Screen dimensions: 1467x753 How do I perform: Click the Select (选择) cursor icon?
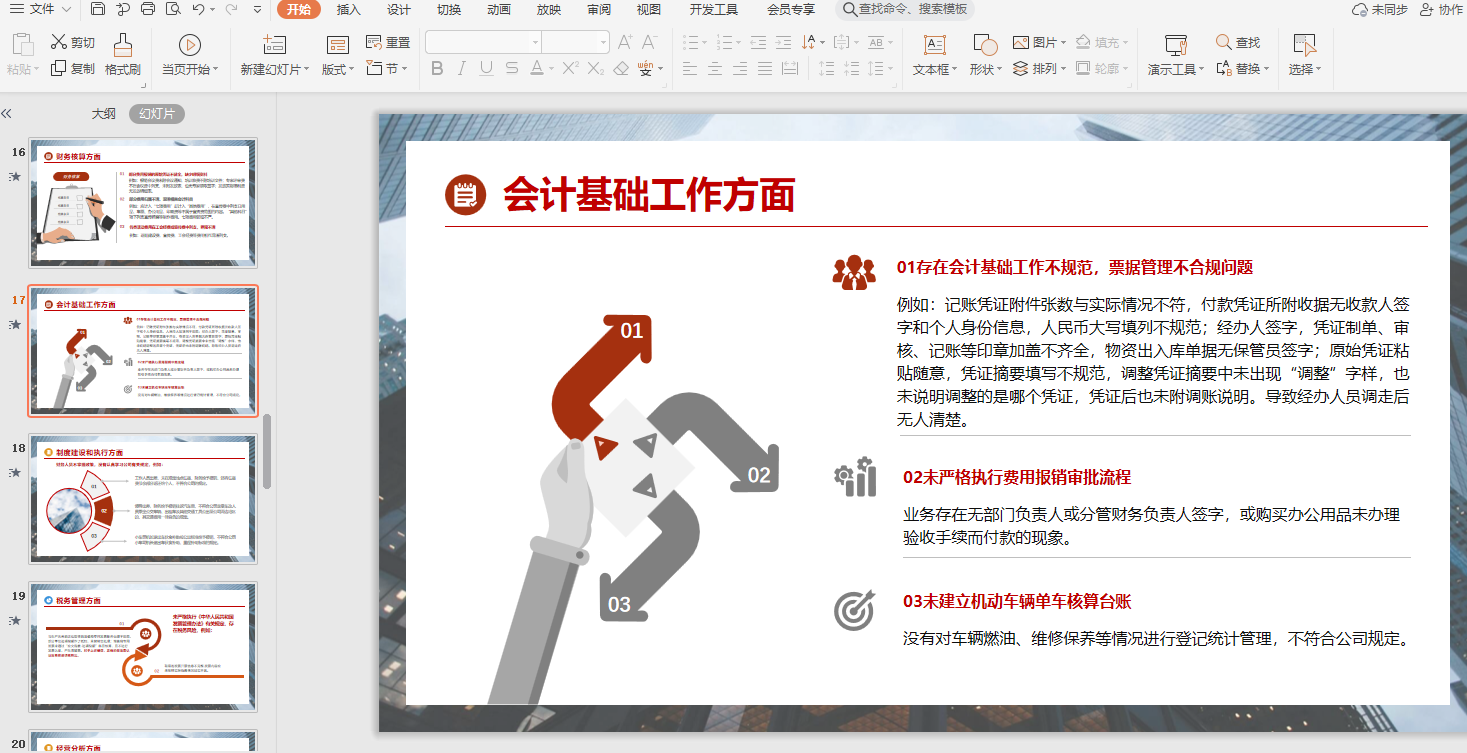(1304, 45)
